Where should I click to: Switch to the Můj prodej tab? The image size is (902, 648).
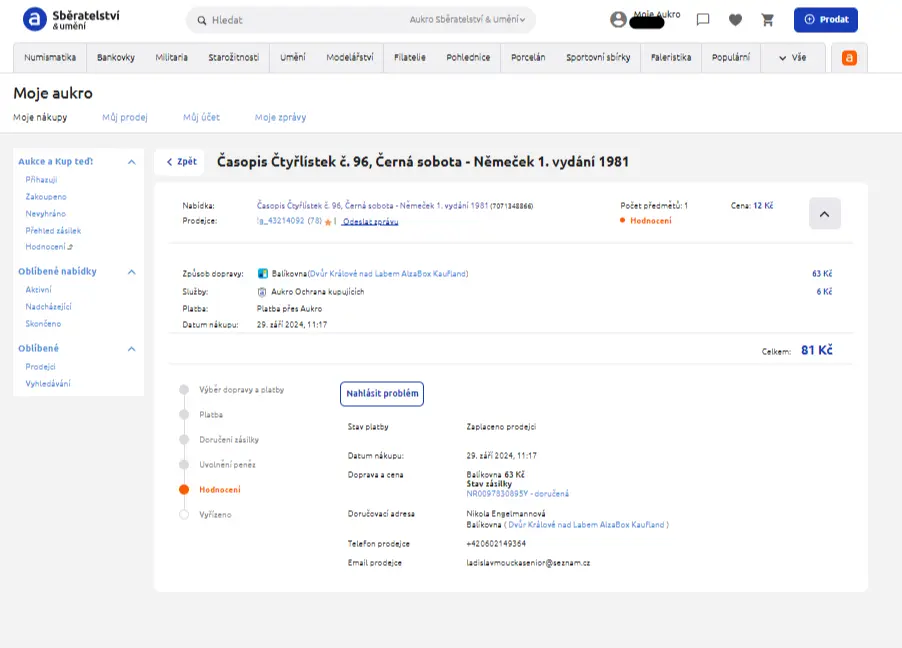[125, 117]
